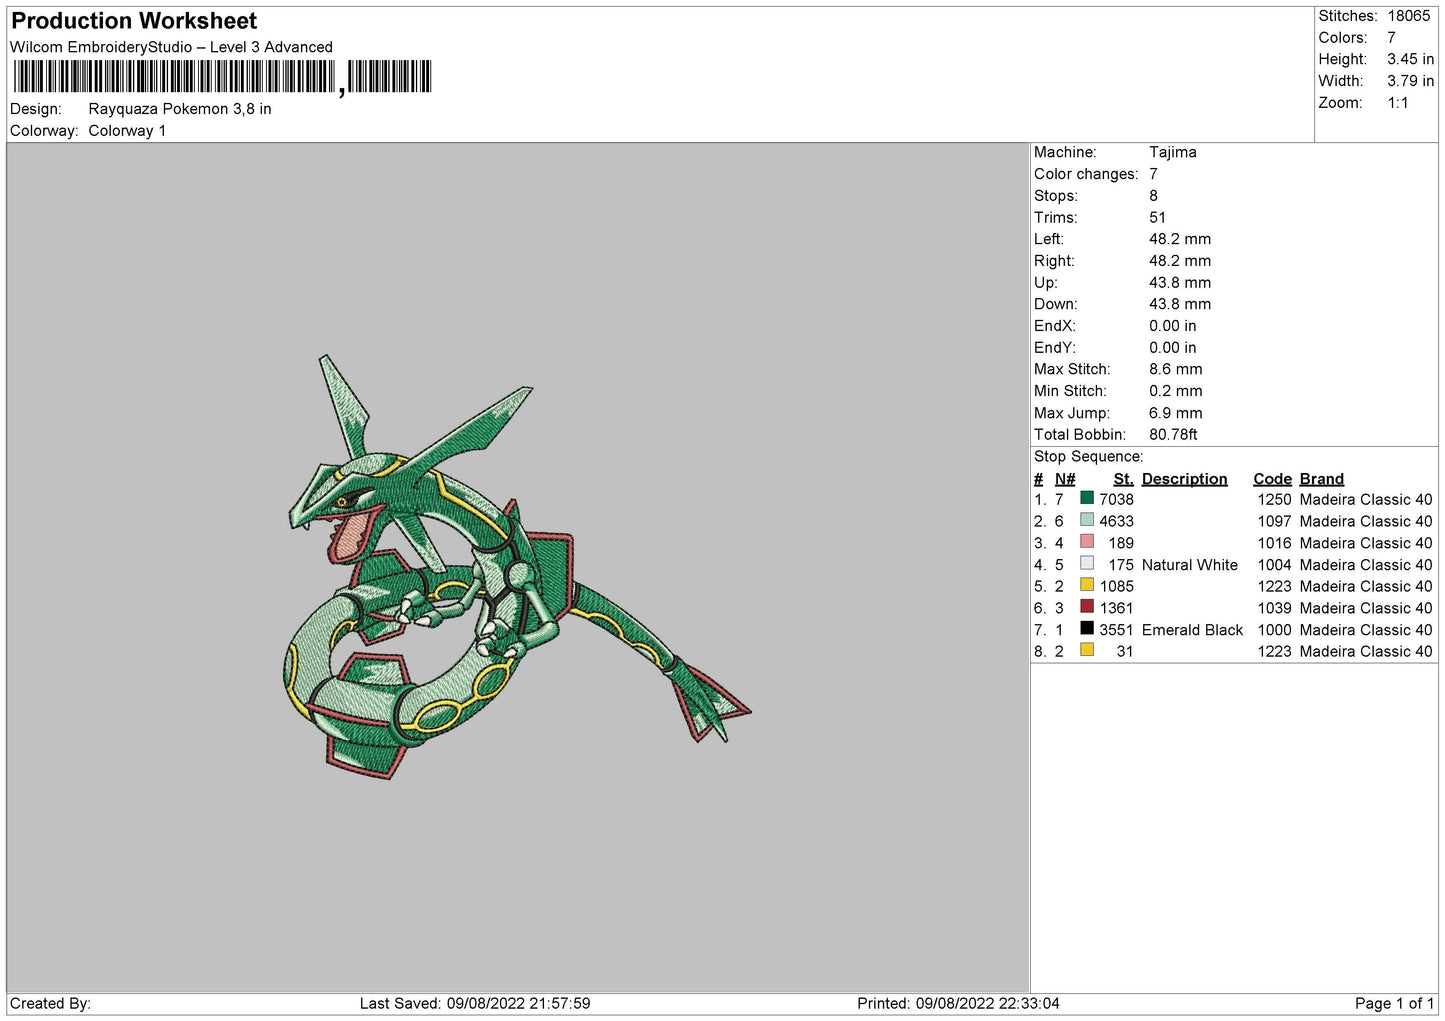Click the light green swatch for stop 2
This screenshot has height=1021, width=1445.
point(1087,520)
